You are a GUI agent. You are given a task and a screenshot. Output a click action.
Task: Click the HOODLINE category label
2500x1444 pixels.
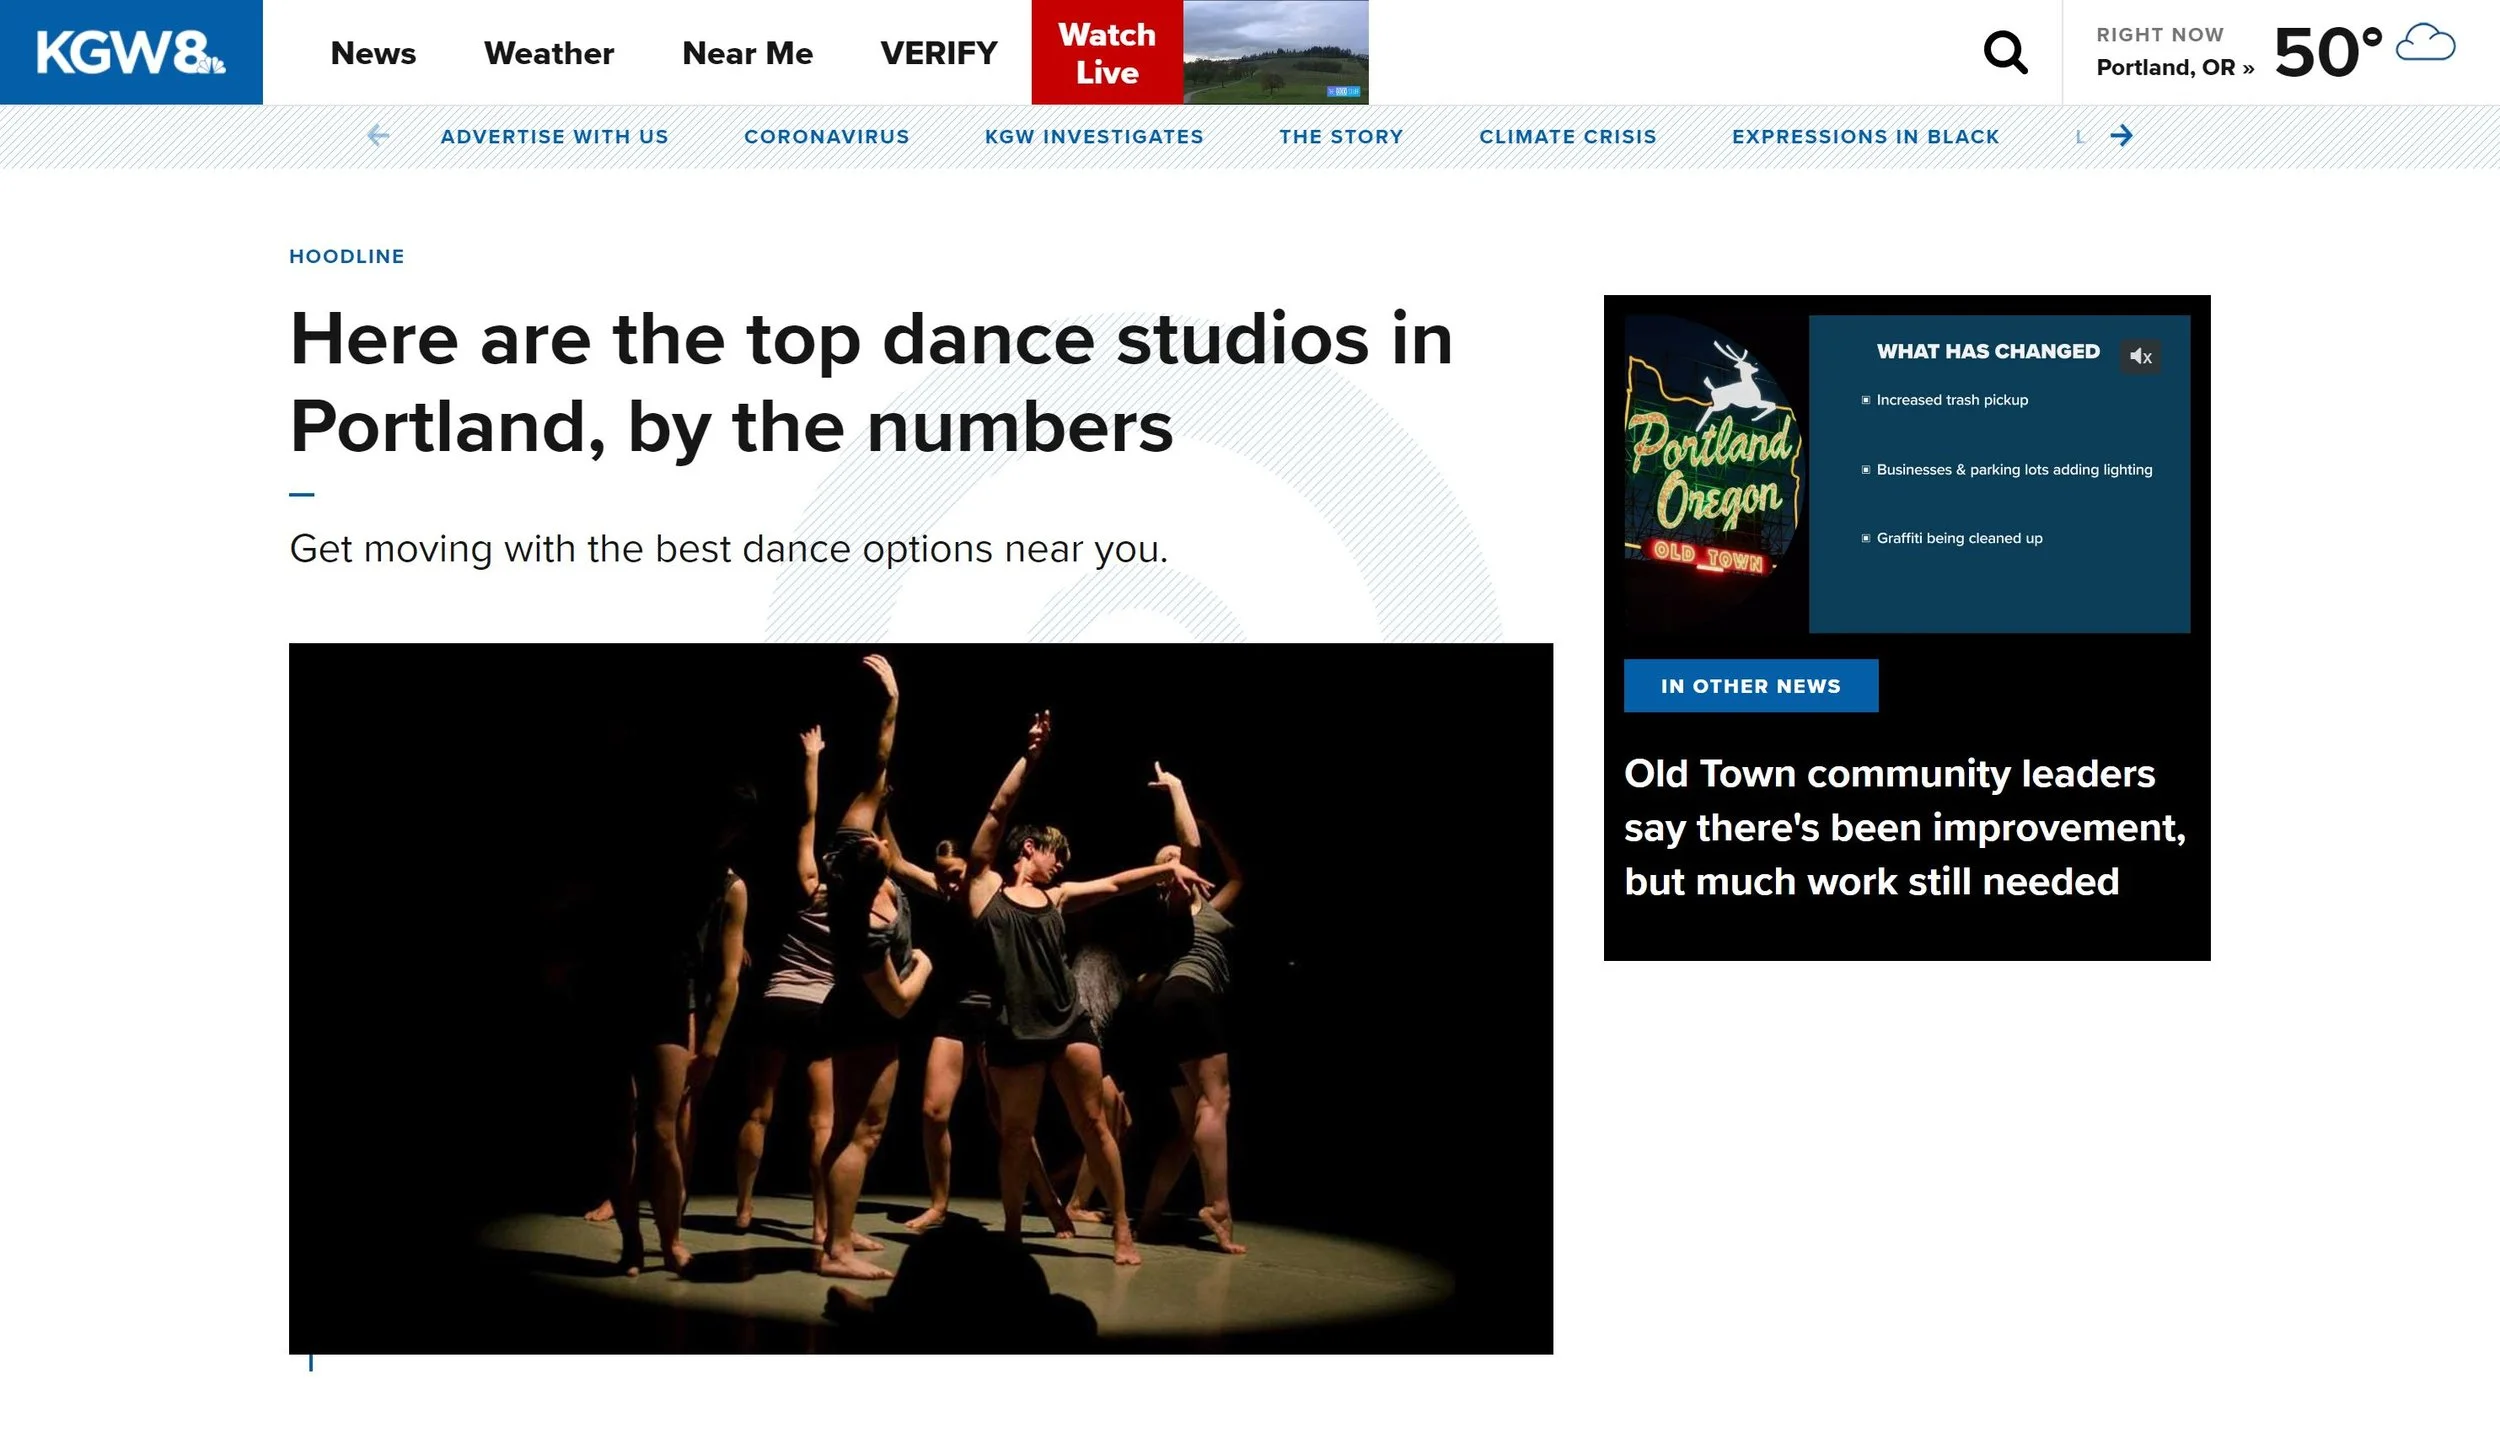point(347,257)
